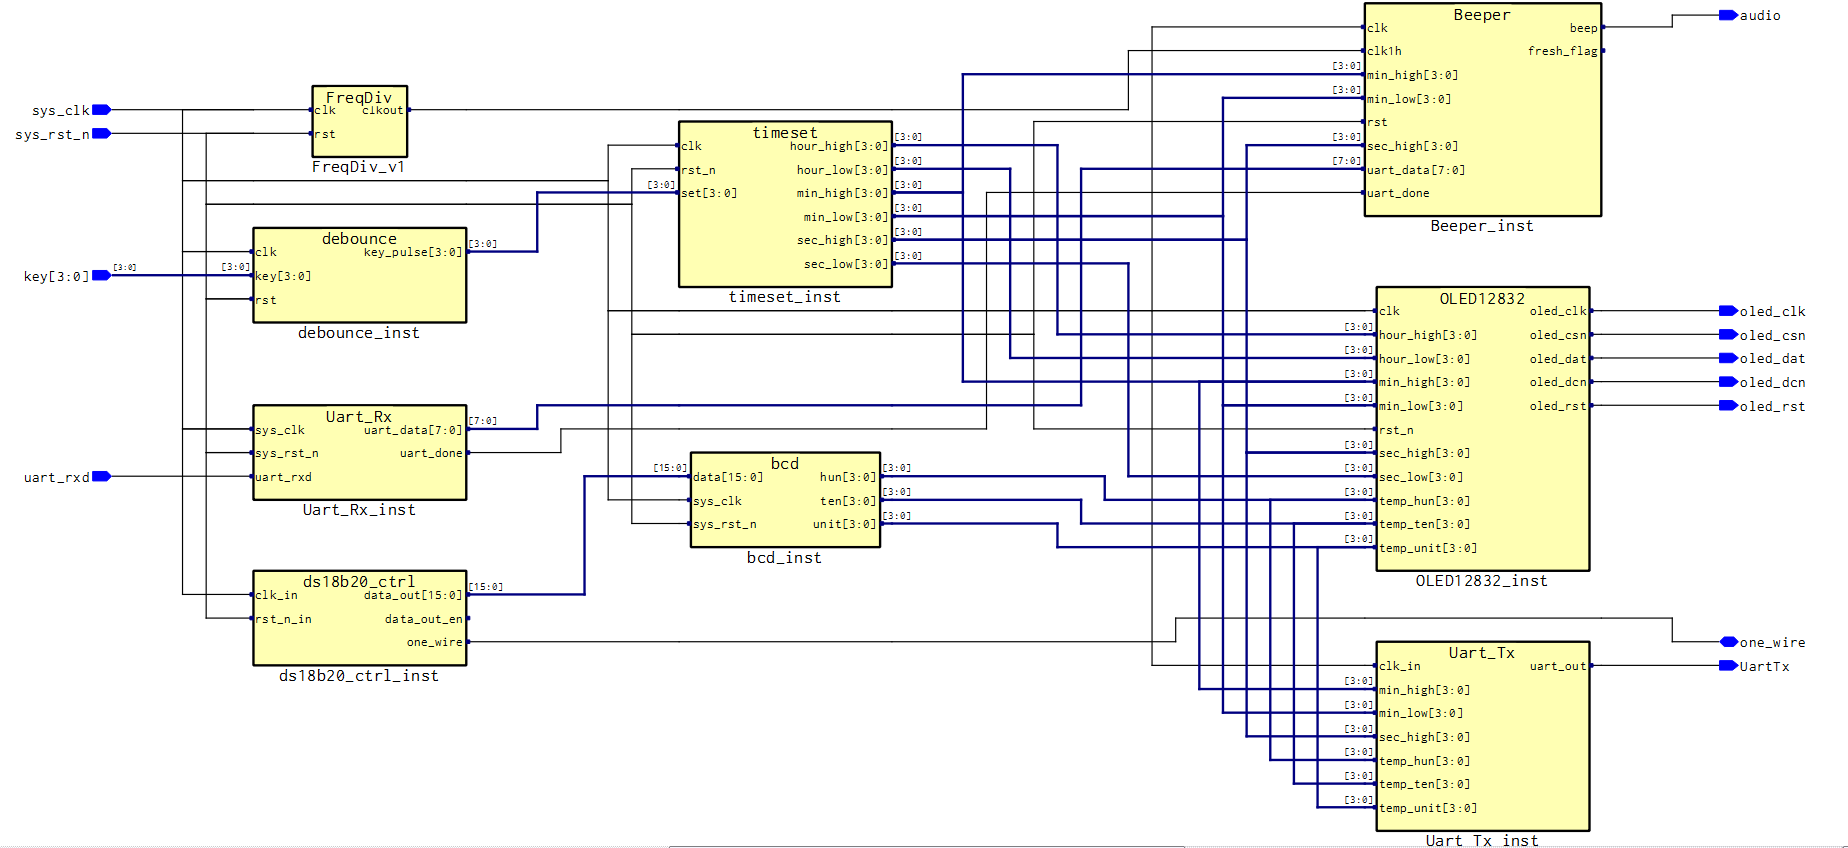Select the Uart_Rx module block

(360, 452)
